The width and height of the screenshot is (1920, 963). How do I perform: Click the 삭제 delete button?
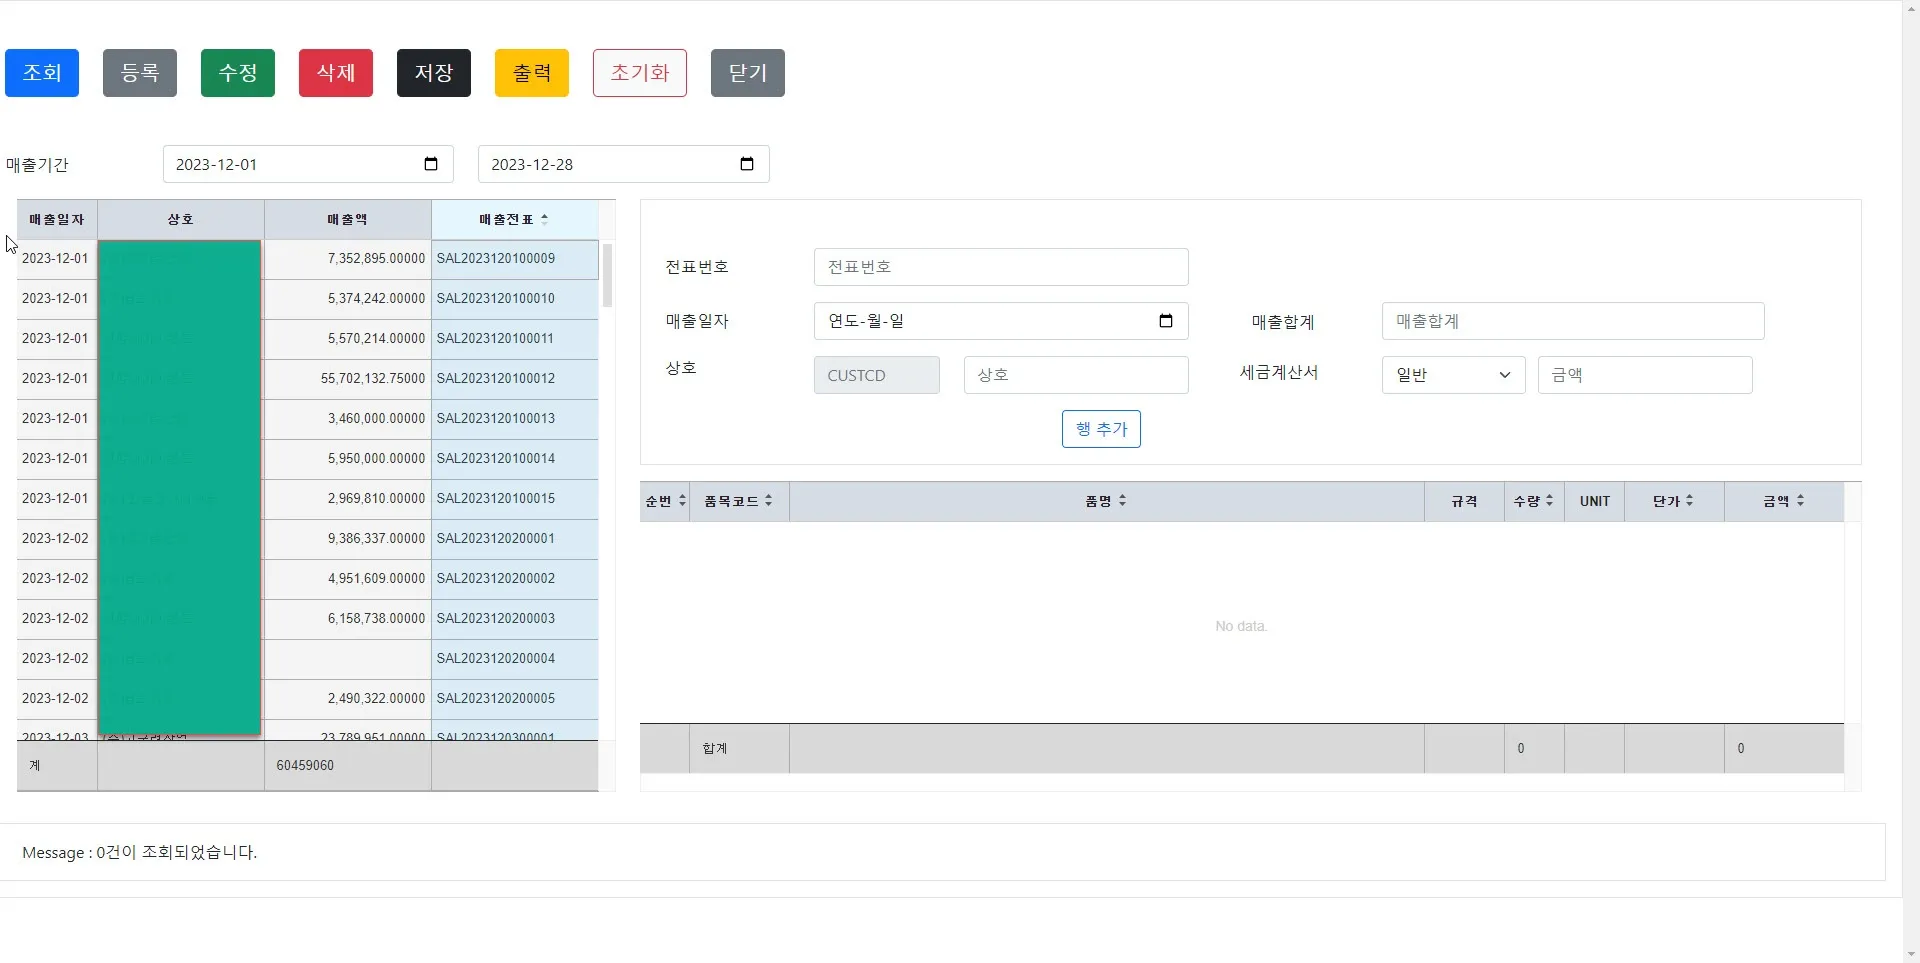click(x=336, y=73)
